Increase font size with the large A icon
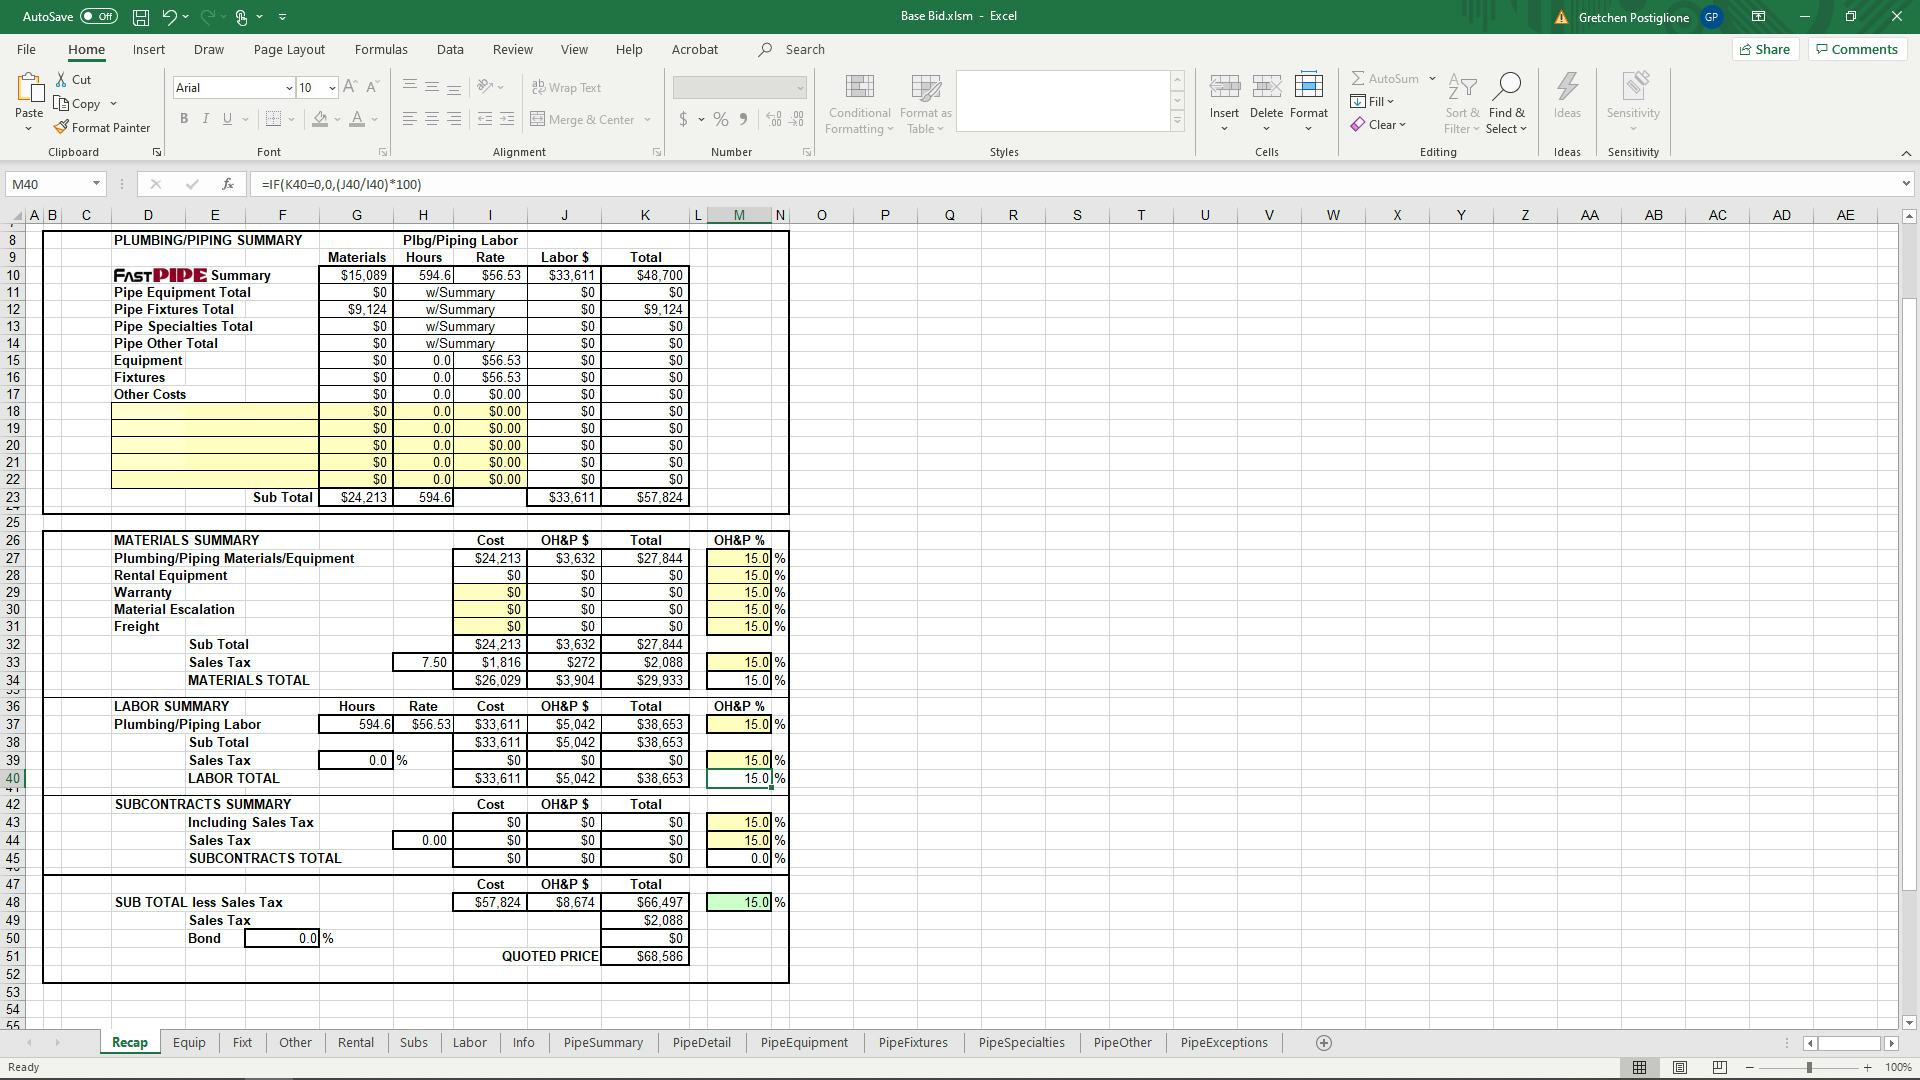Image resolution: width=1920 pixels, height=1080 pixels. [x=350, y=87]
